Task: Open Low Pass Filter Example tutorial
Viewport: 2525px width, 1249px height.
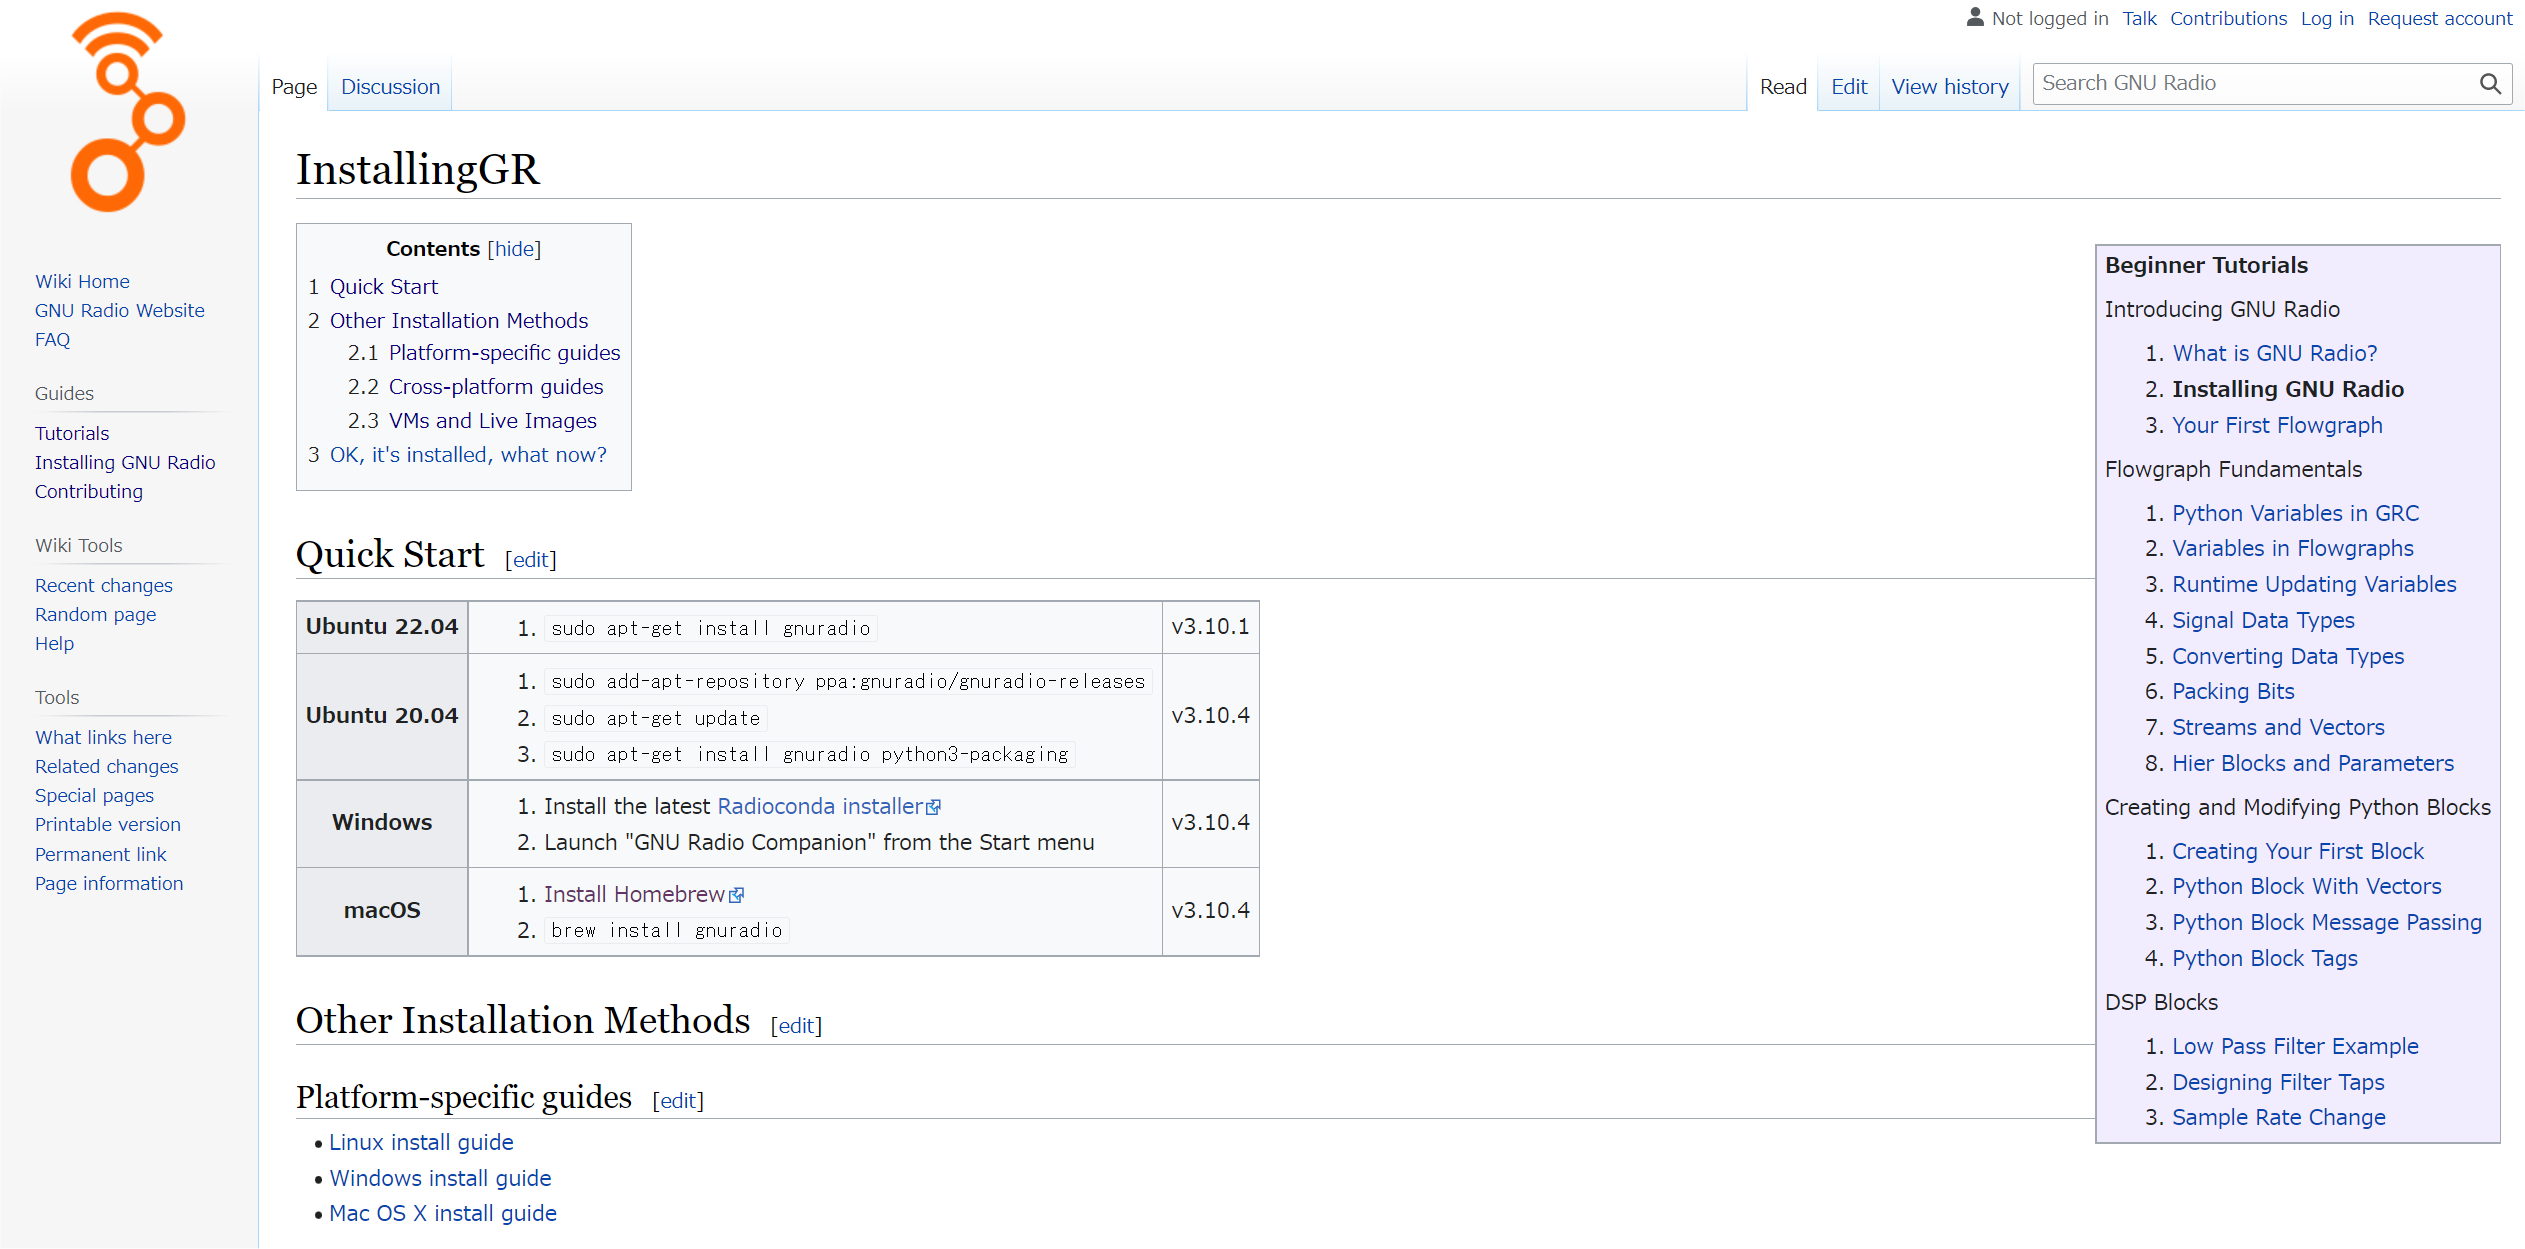Action: pos(2294,1046)
